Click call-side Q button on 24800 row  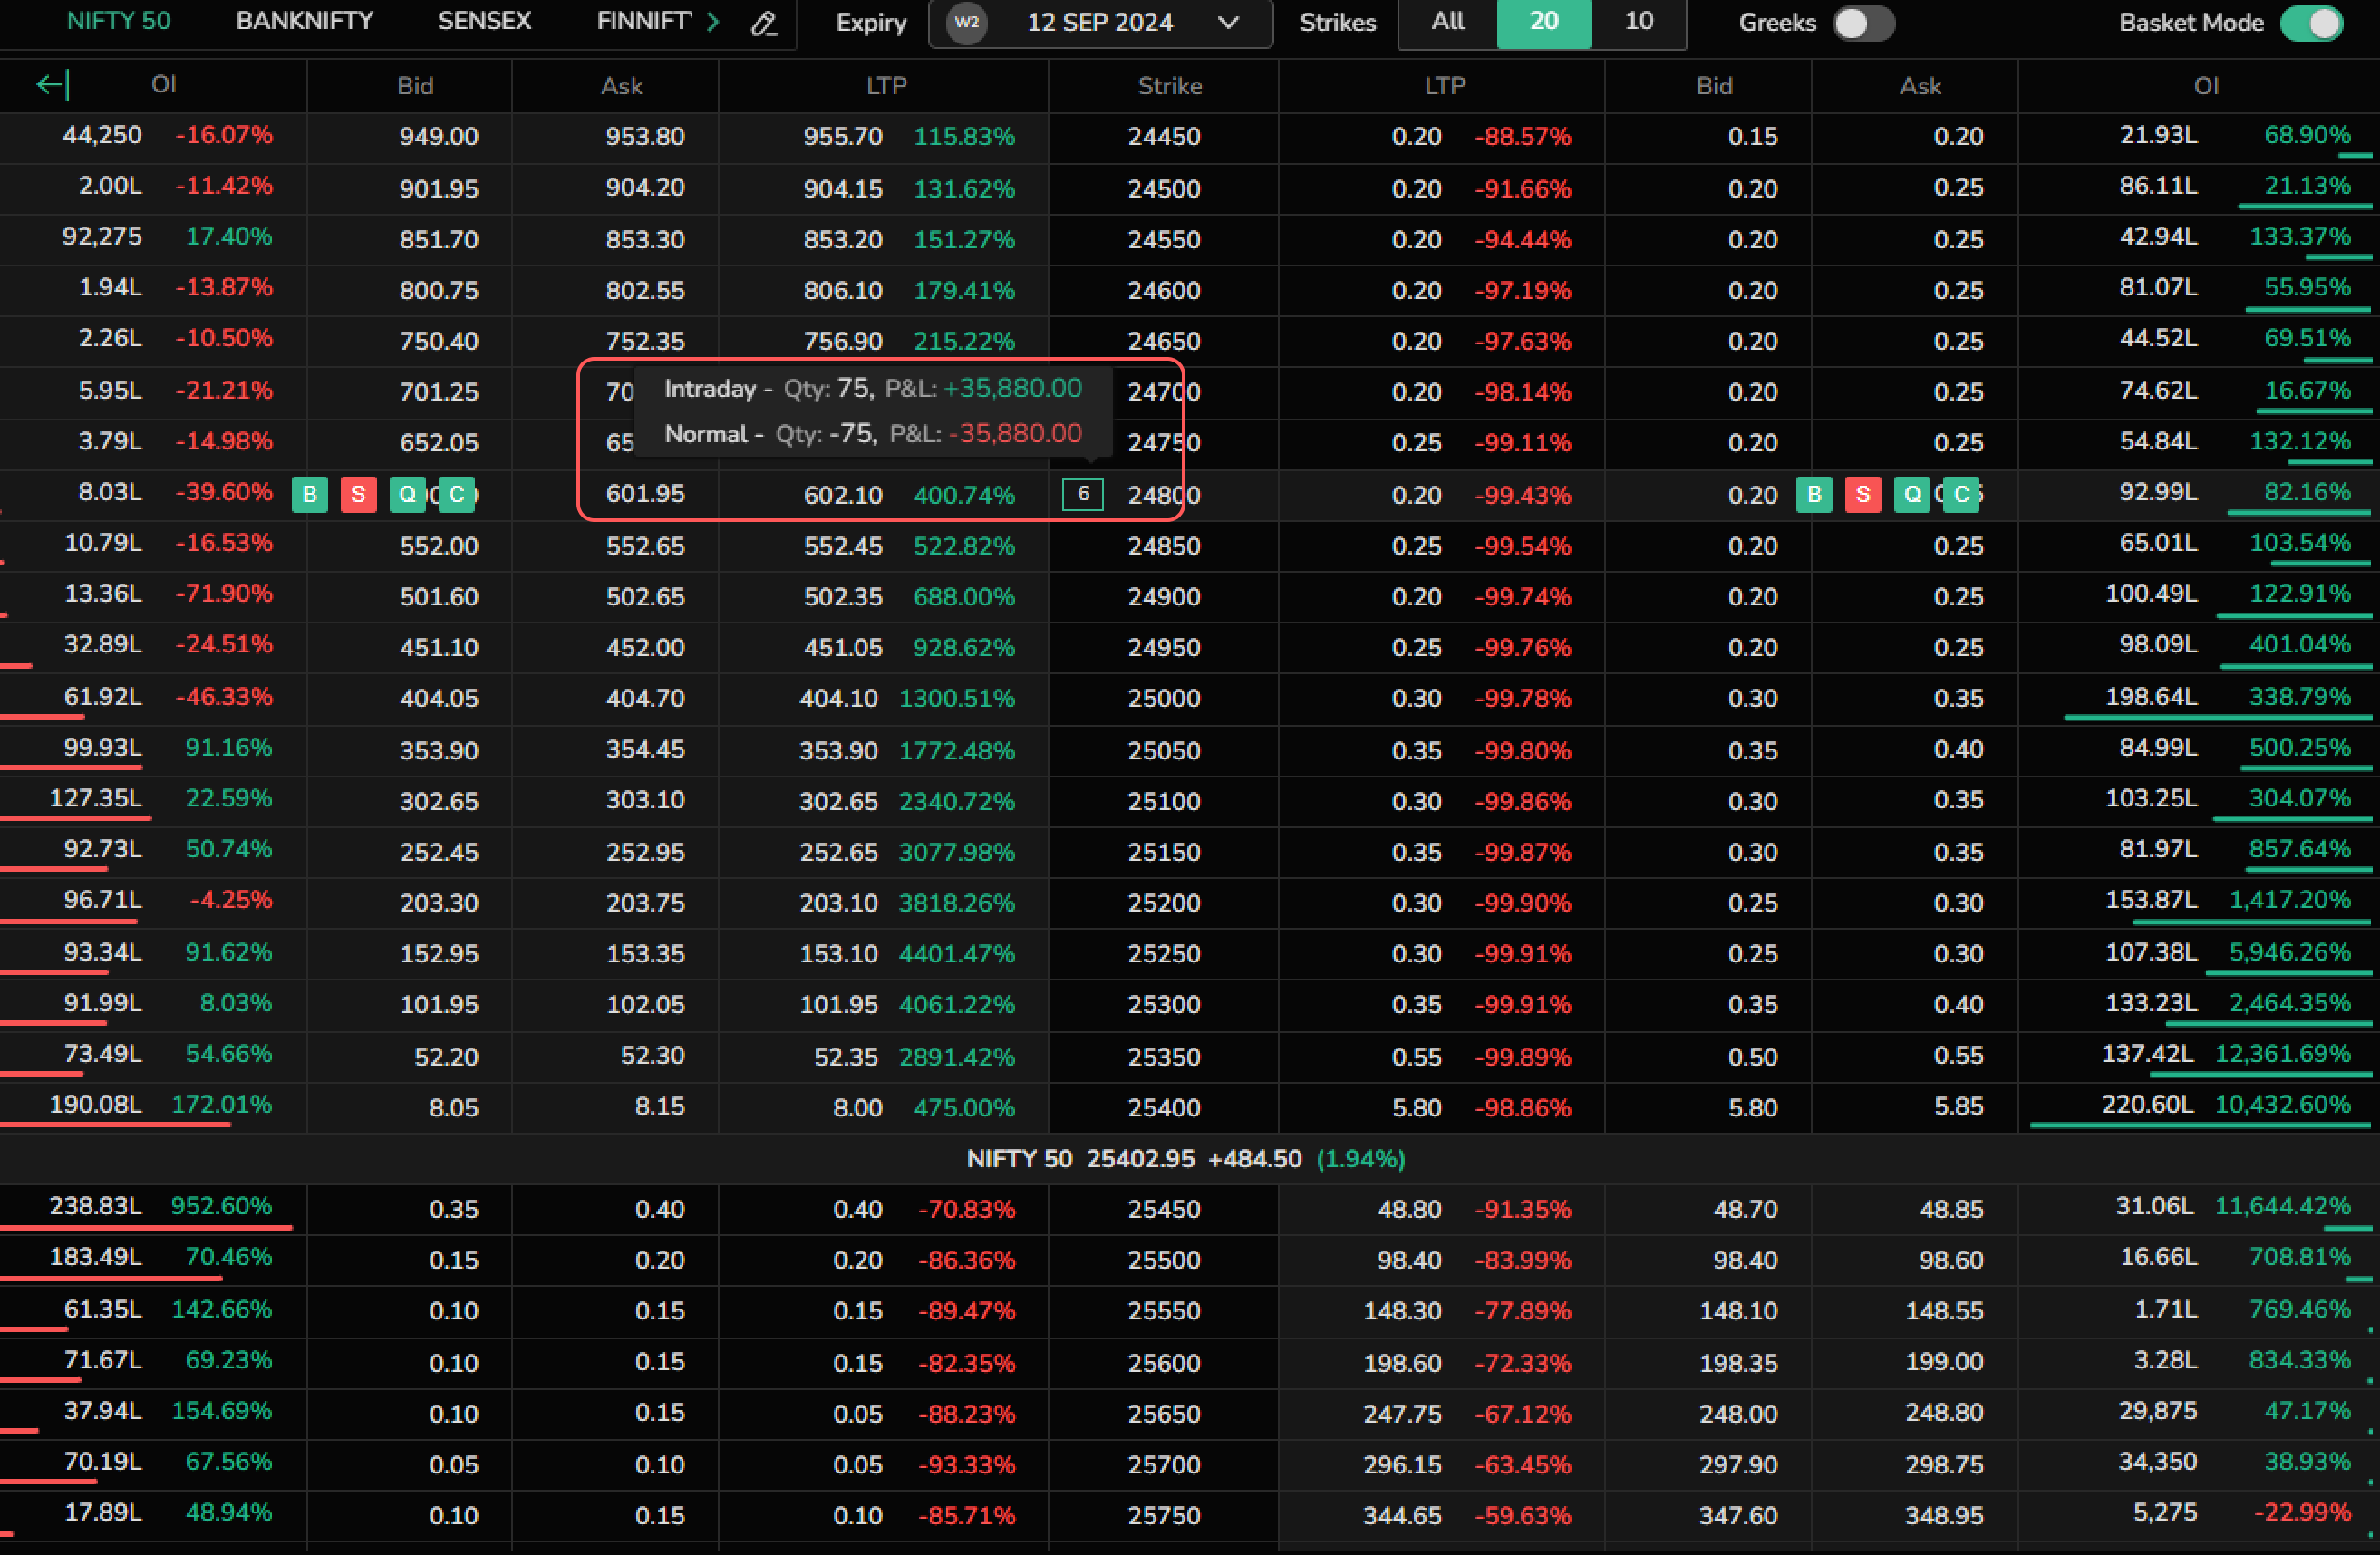click(x=407, y=494)
